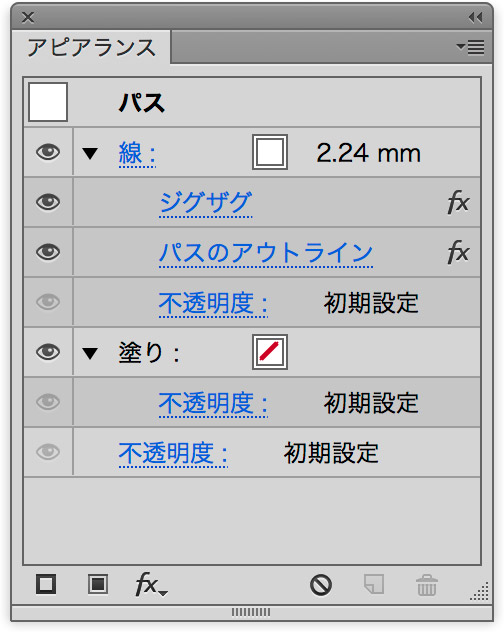The image size is (504, 632).
Task: Select the アピアランス tab
Action: (x=91, y=48)
